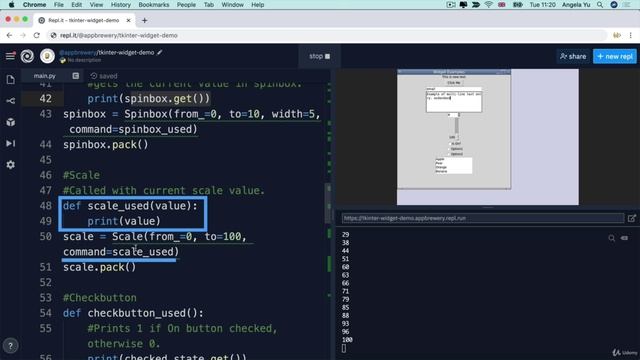
Task: Click the main.py tab options icon
Action: (x=76, y=76)
